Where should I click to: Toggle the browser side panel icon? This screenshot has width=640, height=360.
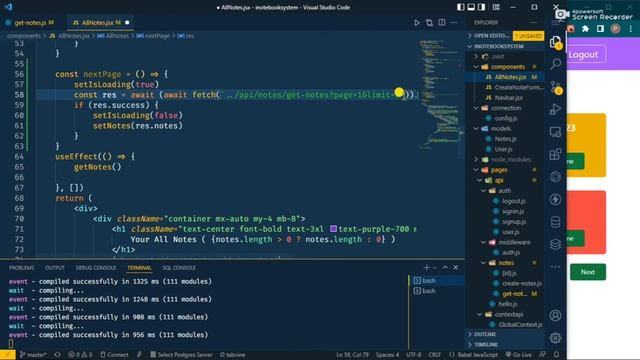(x=600, y=29)
